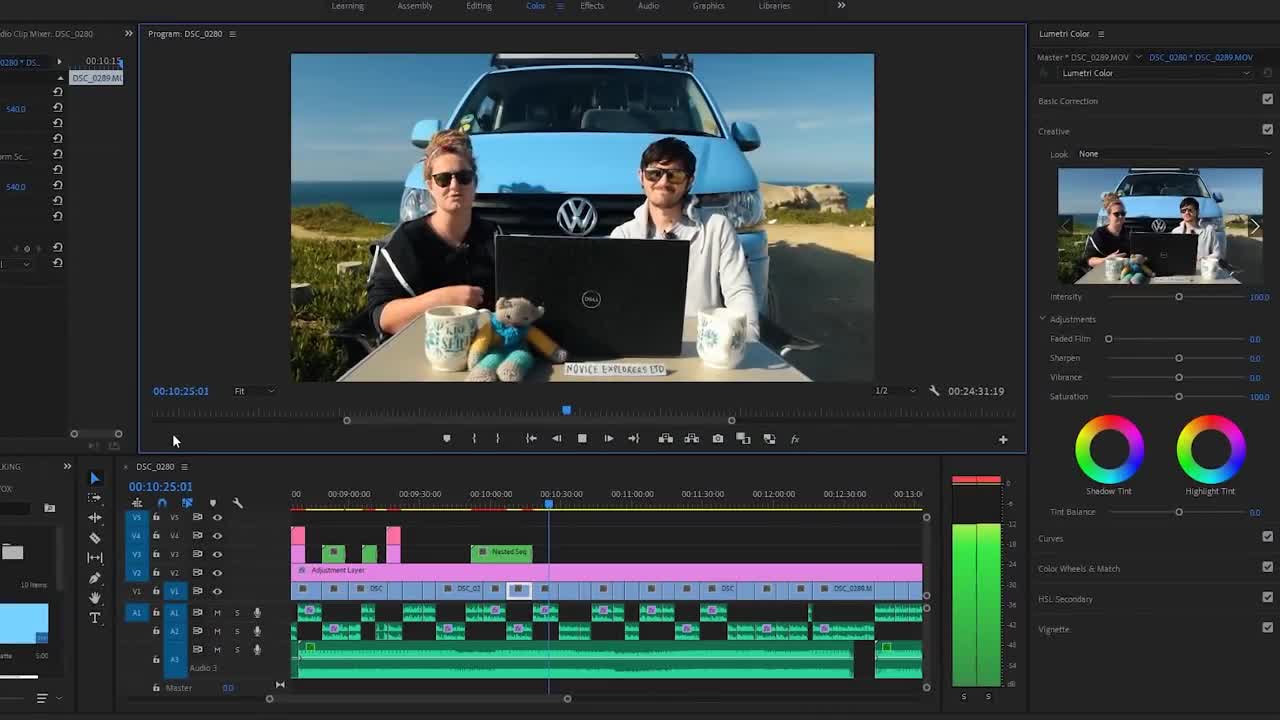Toggle Creative section checkbox

[x=1268, y=130]
